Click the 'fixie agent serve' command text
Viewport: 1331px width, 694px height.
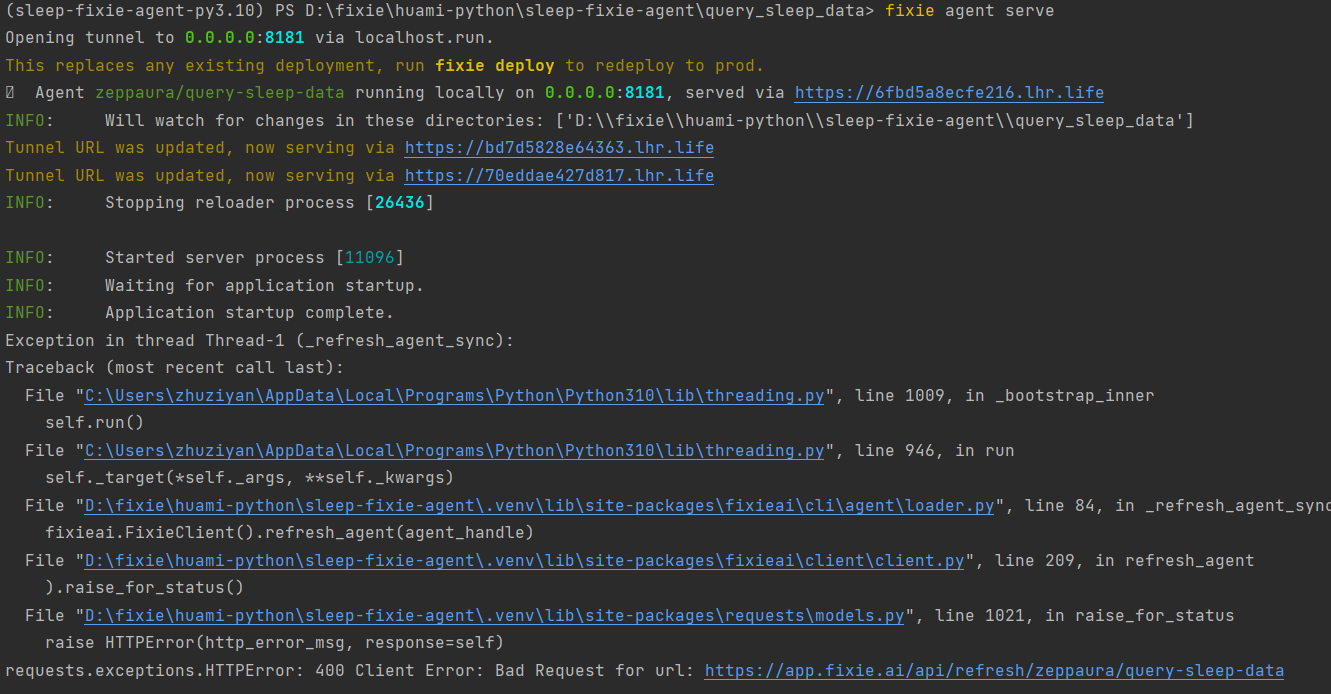pos(969,11)
